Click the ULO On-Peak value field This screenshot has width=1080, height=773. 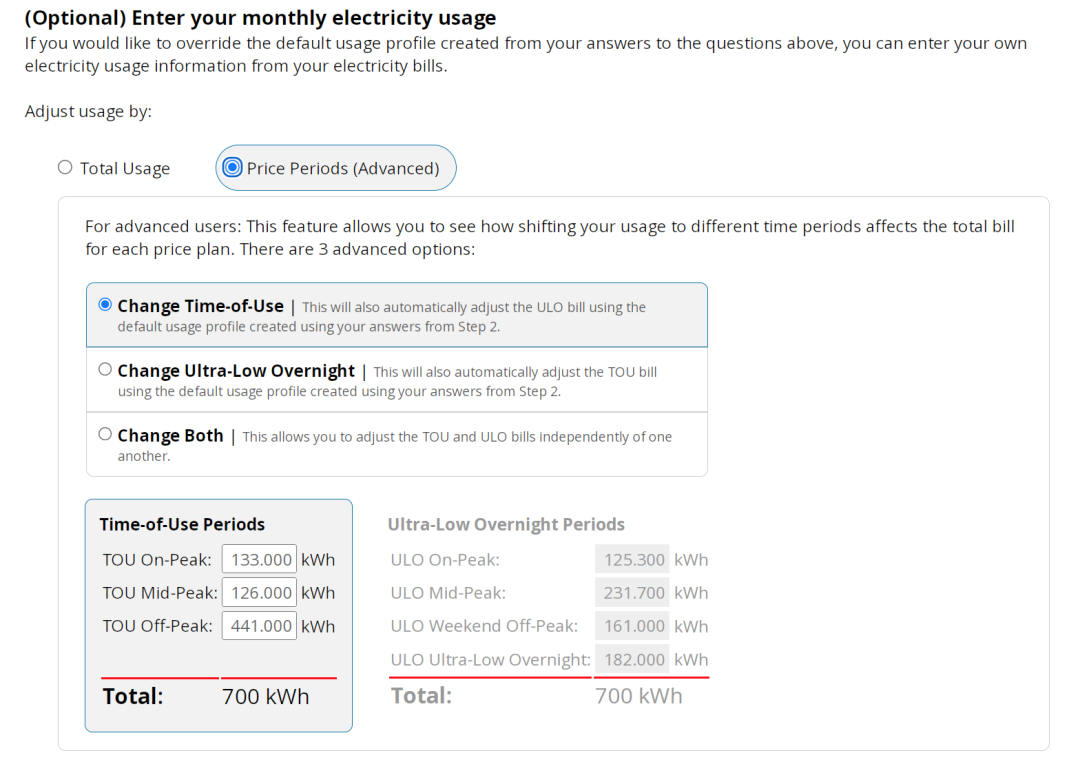tap(632, 560)
